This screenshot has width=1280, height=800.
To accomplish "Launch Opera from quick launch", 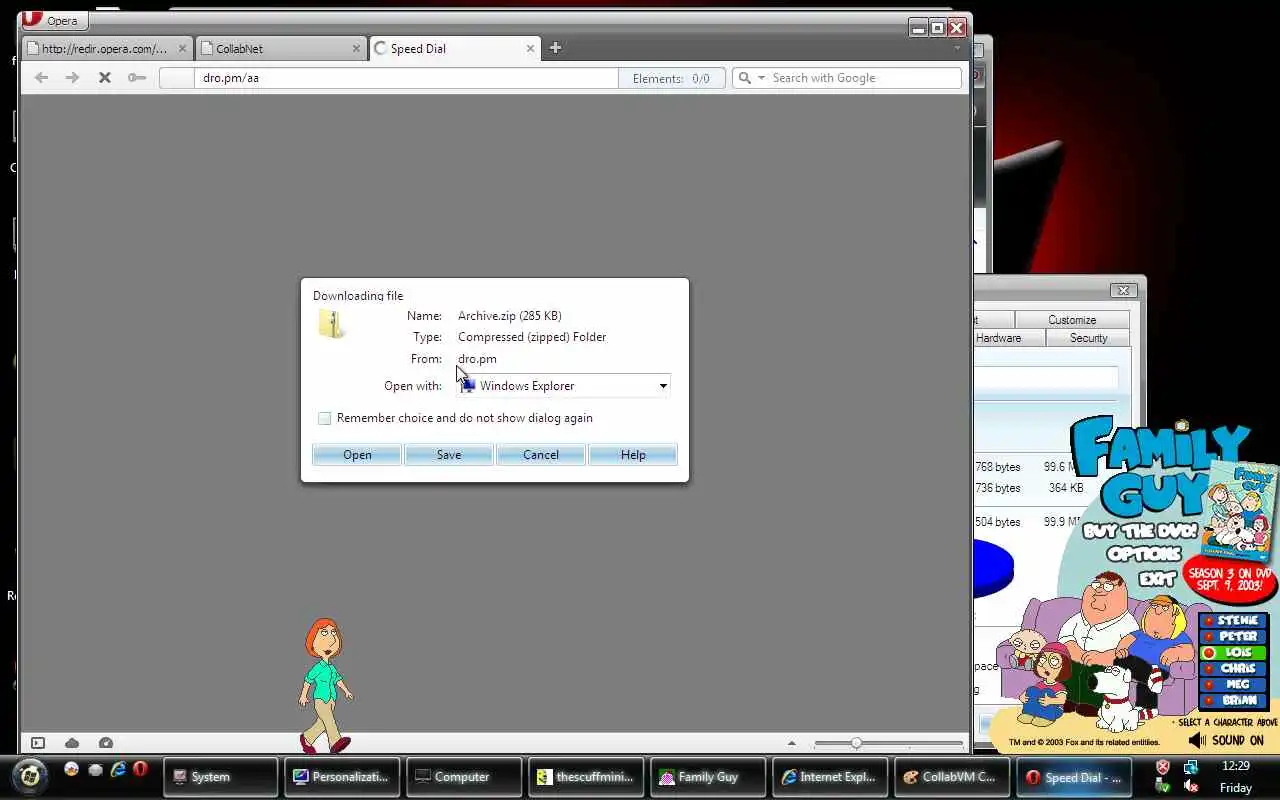I will 141,770.
